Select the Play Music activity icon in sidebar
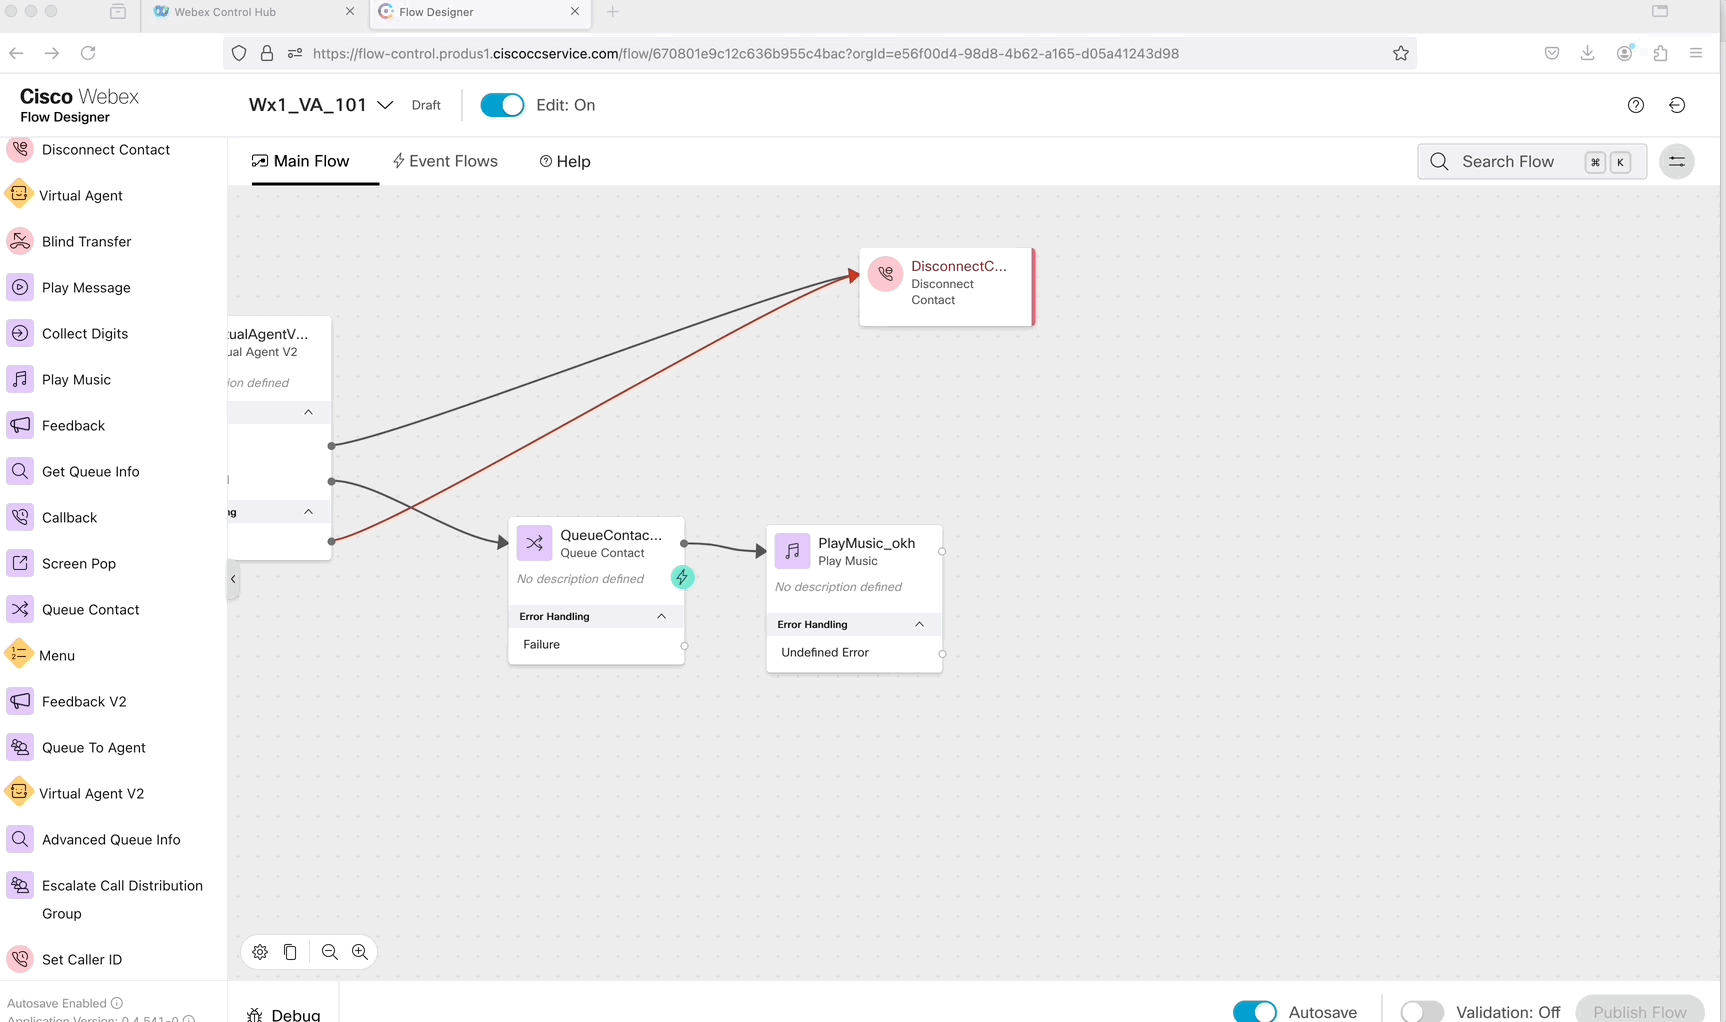The height and width of the screenshot is (1022, 1726). click(x=20, y=379)
